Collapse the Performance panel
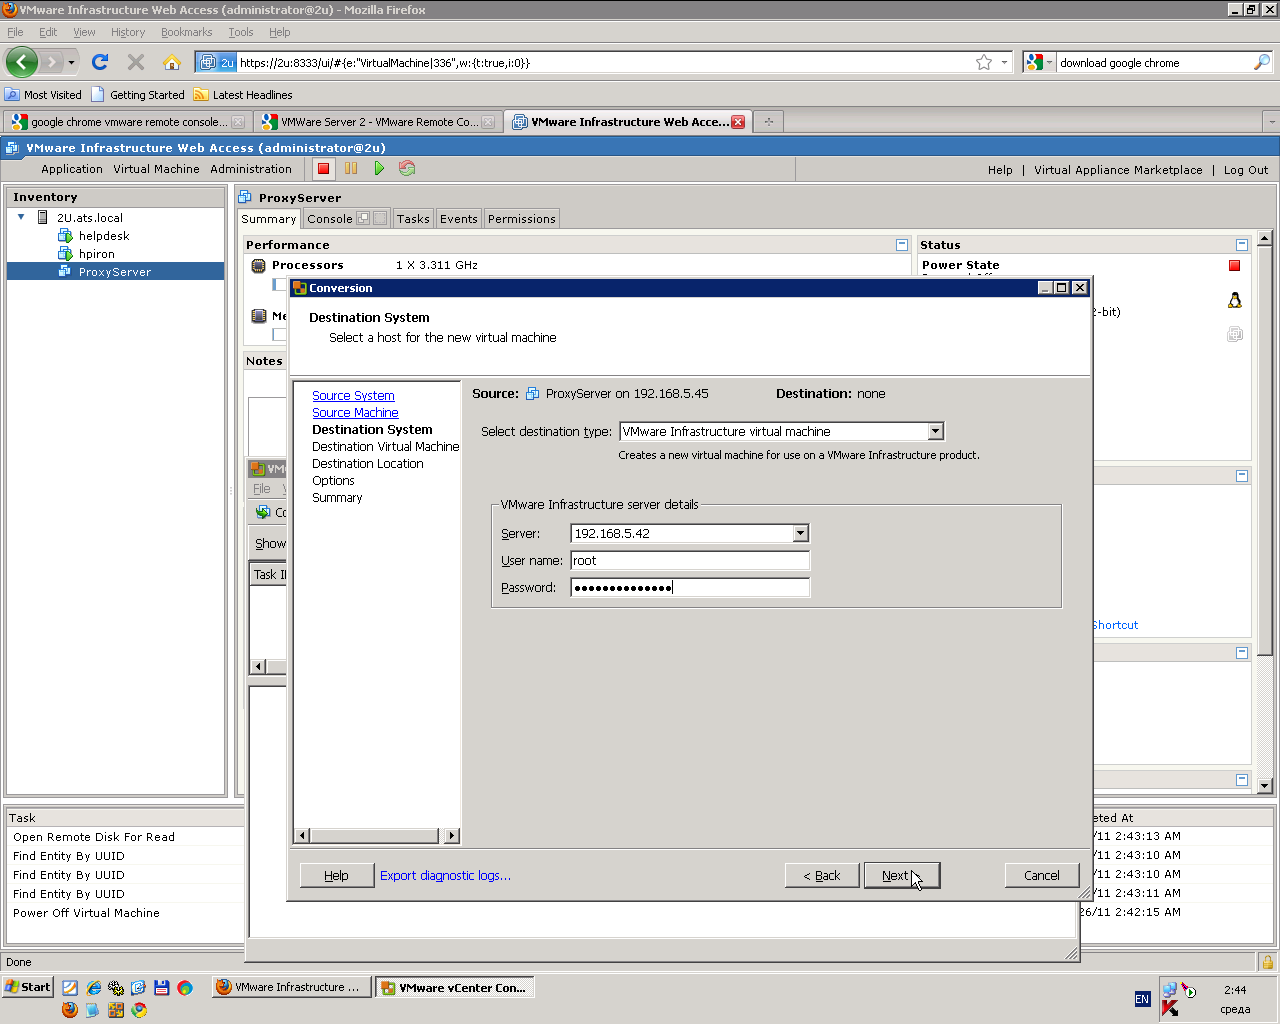This screenshot has height=1024, width=1280. point(902,245)
